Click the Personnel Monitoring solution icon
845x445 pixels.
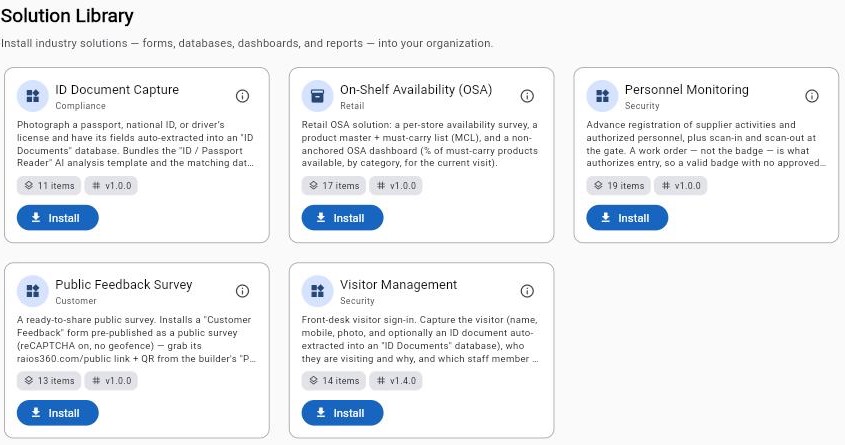[x=602, y=96]
